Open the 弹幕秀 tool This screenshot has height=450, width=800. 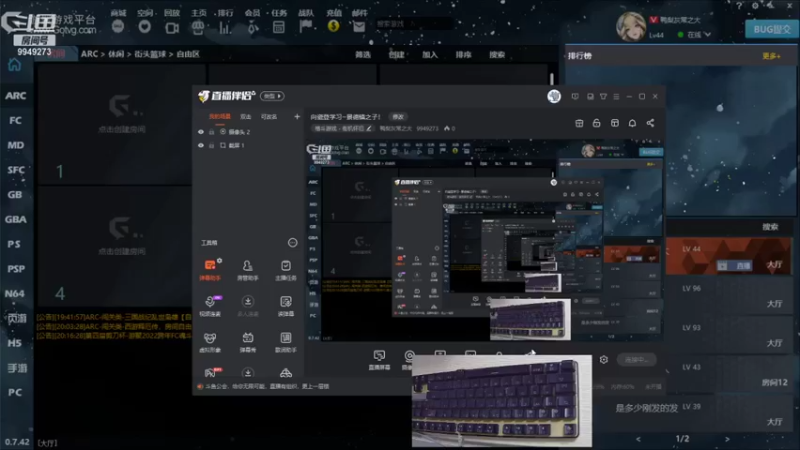pyautogui.click(x=247, y=342)
